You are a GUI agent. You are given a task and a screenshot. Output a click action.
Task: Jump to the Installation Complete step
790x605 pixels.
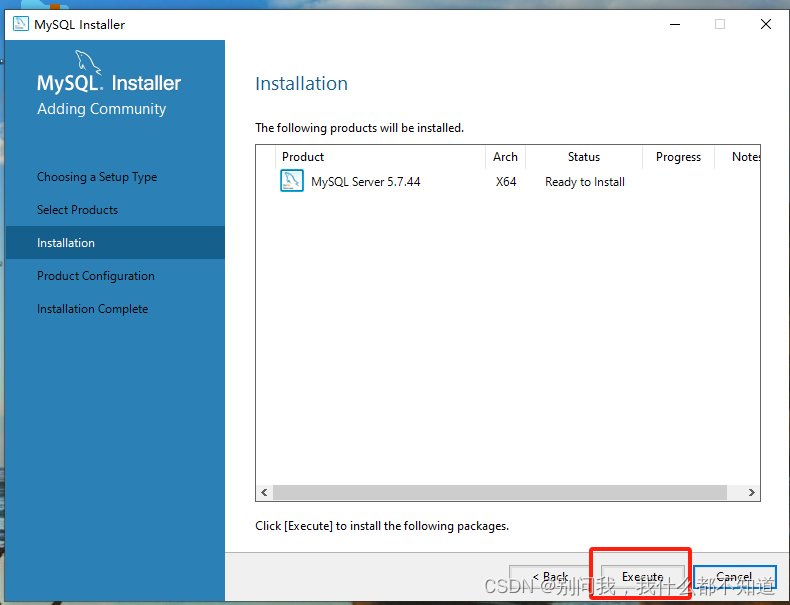click(x=92, y=309)
